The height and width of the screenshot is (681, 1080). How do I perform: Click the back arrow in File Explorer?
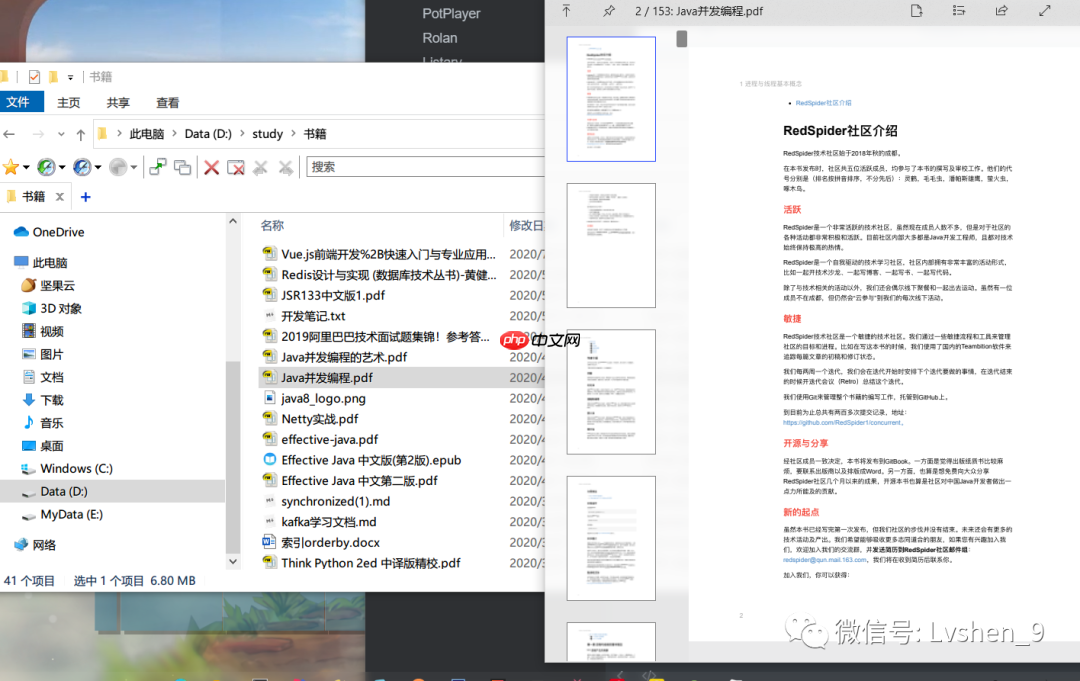click(11, 133)
